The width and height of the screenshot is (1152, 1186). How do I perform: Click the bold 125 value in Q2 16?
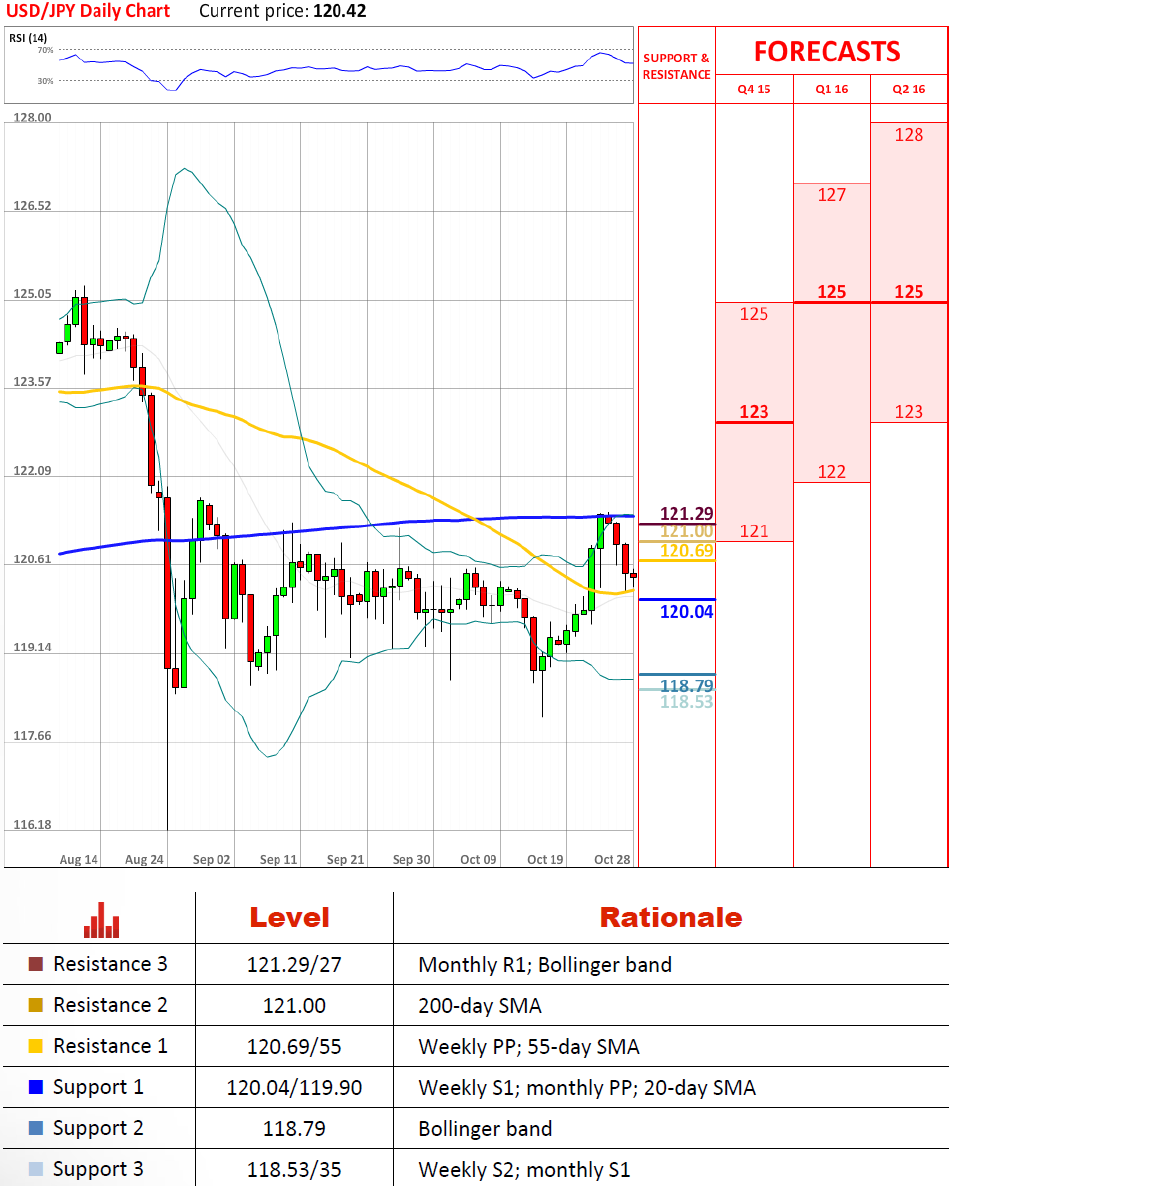pyautogui.click(x=908, y=292)
